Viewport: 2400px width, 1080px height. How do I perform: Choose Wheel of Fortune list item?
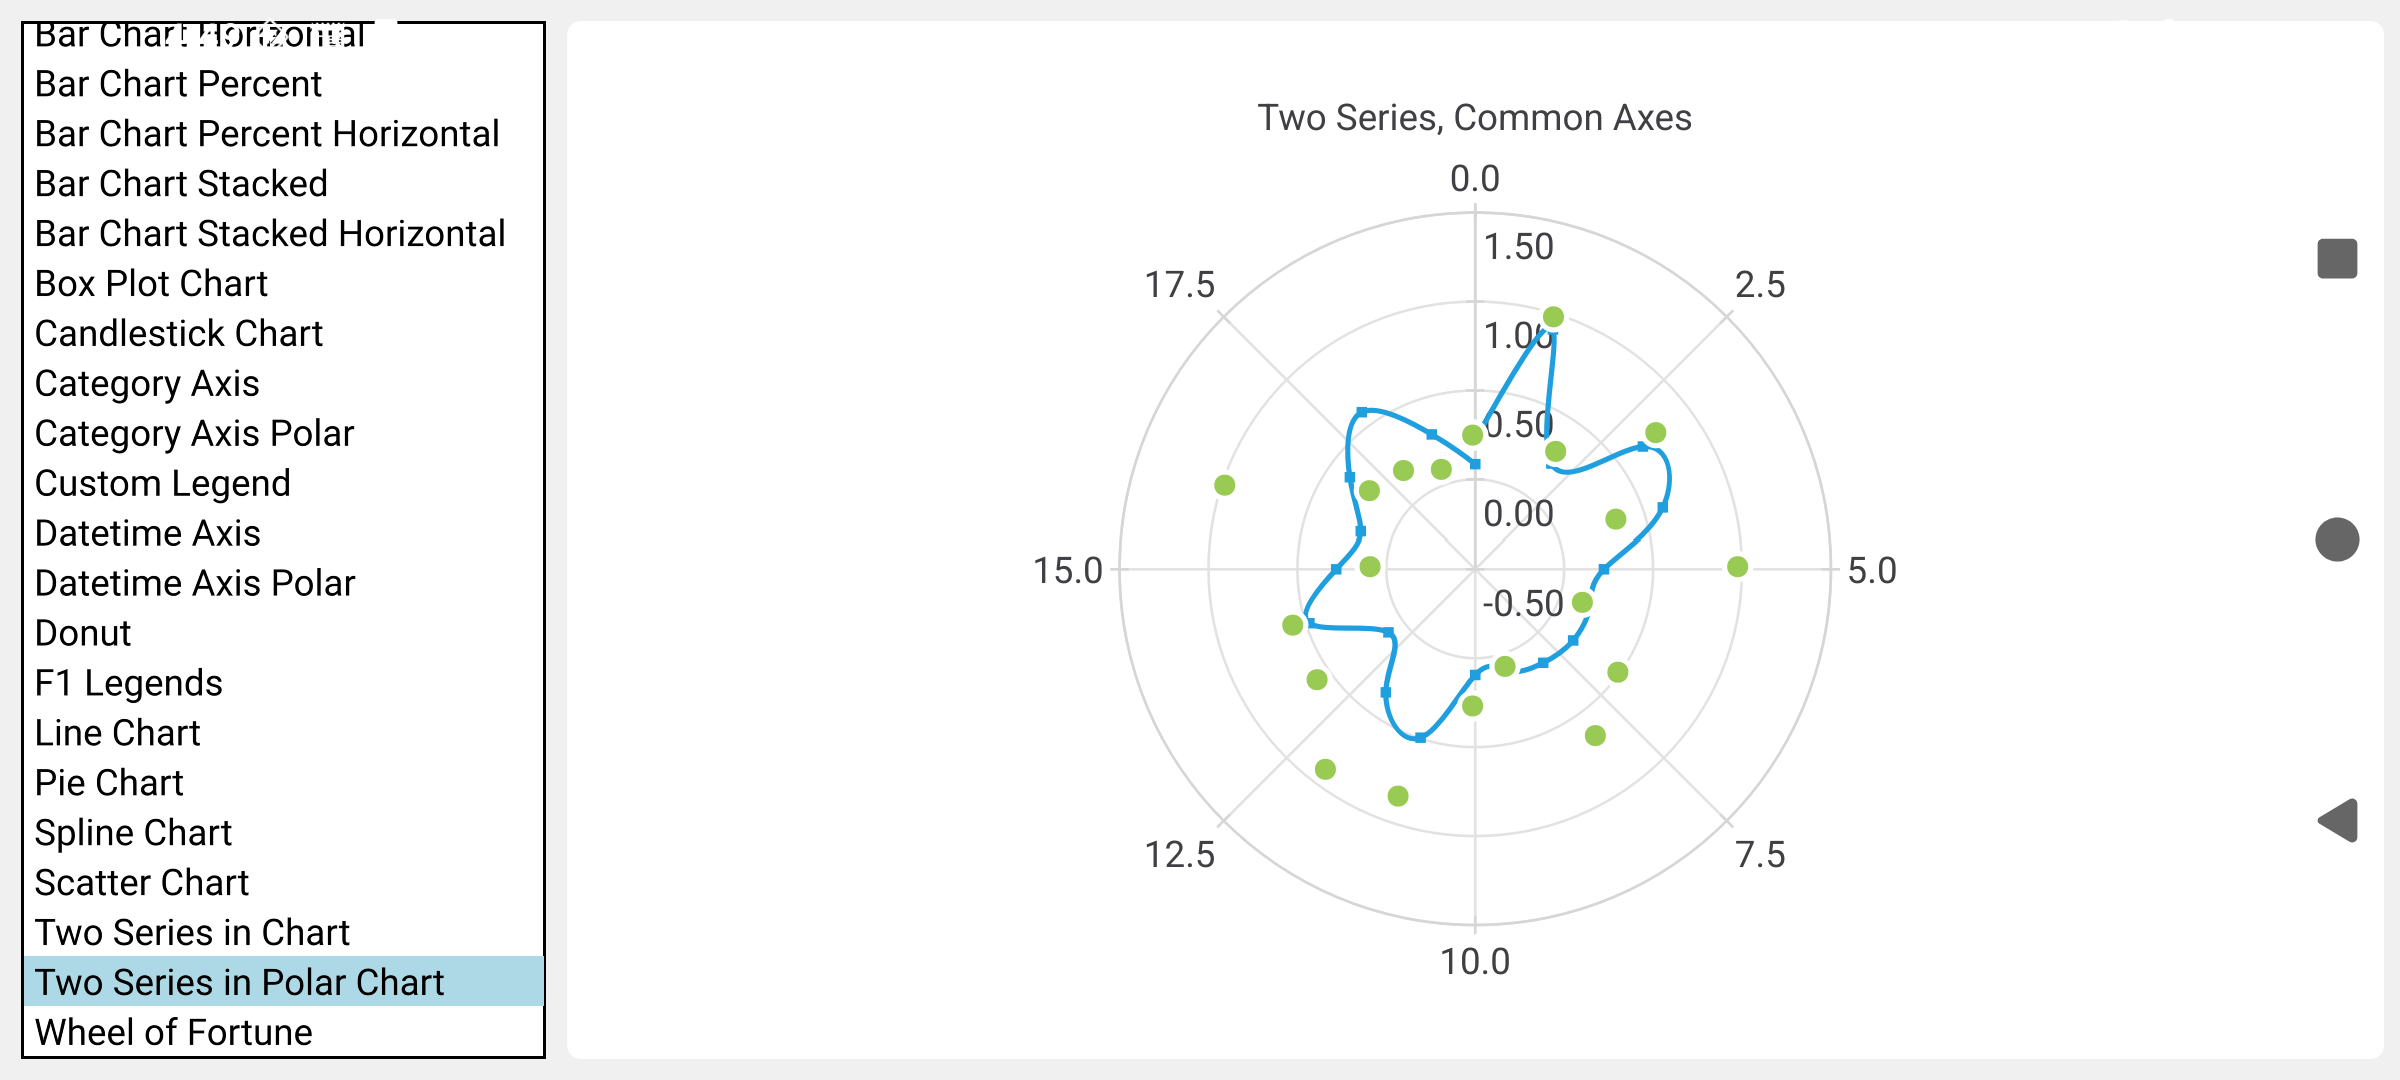[x=173, y=1032]
